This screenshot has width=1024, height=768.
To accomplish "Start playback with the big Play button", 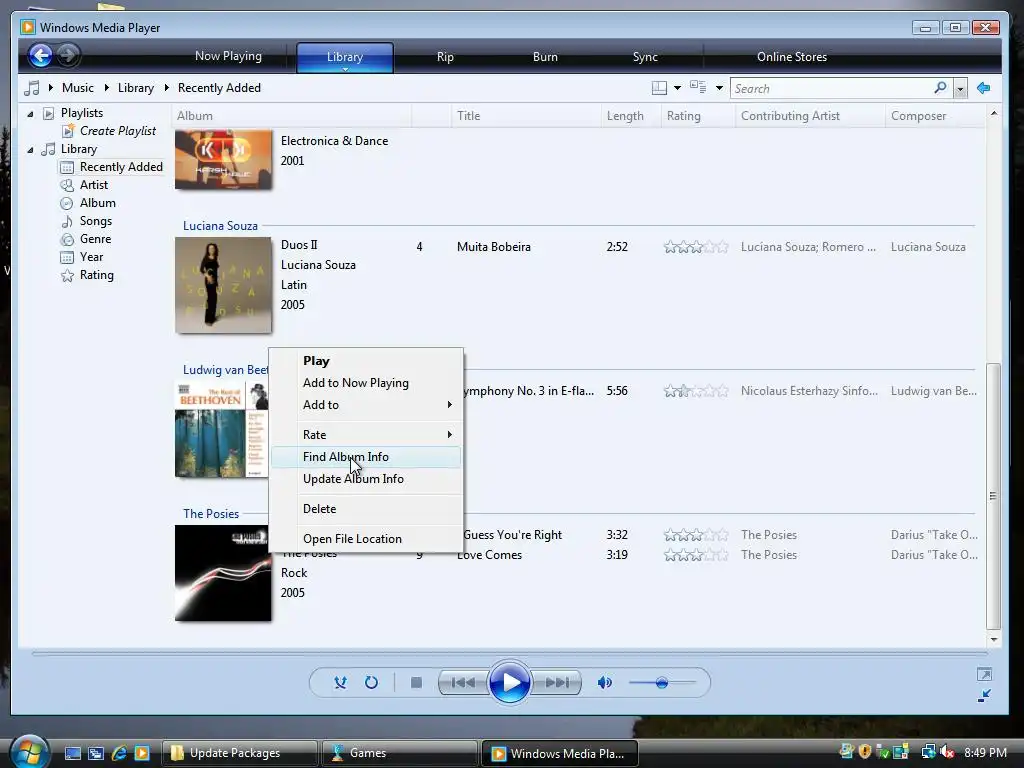I will [x=509, y=682].
